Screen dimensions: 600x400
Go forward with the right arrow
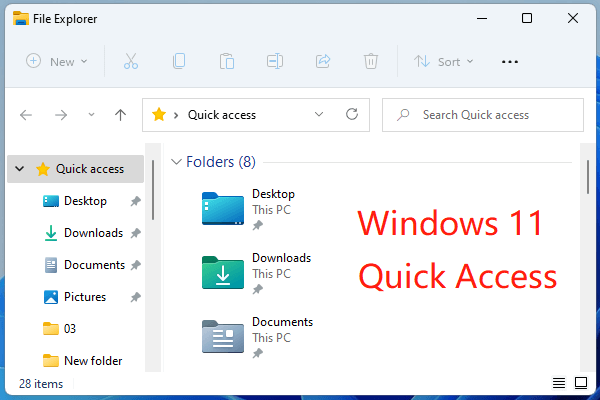point(61,115)
